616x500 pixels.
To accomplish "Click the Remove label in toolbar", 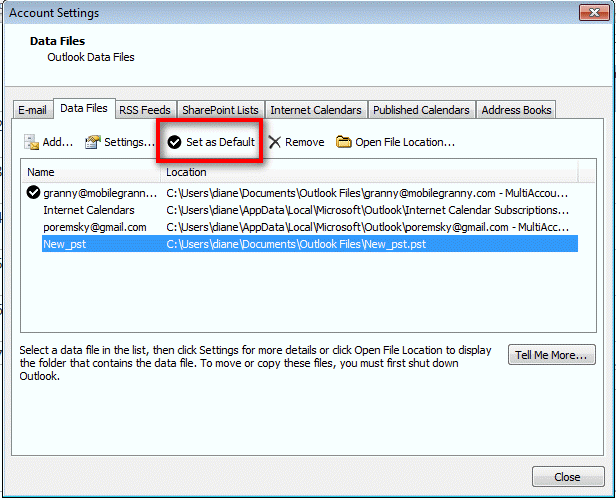I will coord(304,142).
